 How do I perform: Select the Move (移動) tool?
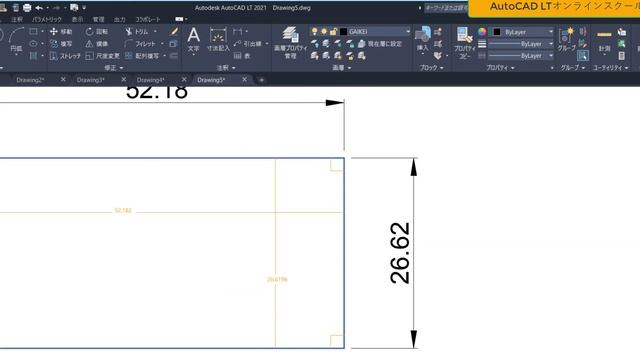click(x=61, y=31)
